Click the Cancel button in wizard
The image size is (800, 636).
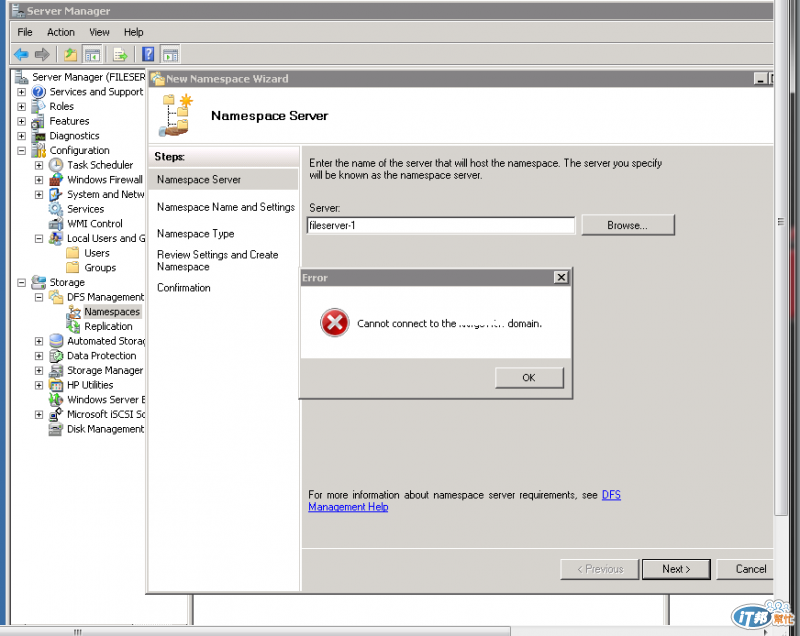[x=745, y=569]
